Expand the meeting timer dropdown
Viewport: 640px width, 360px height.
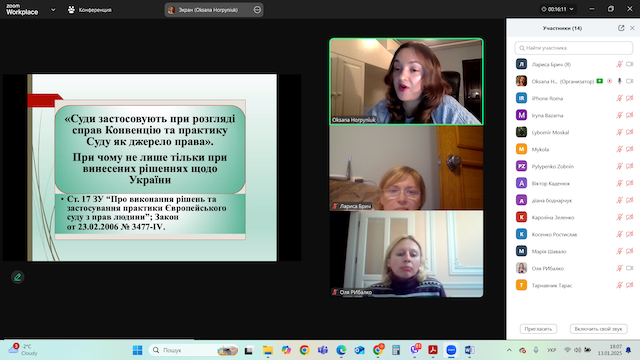click(x=572, y=9)
